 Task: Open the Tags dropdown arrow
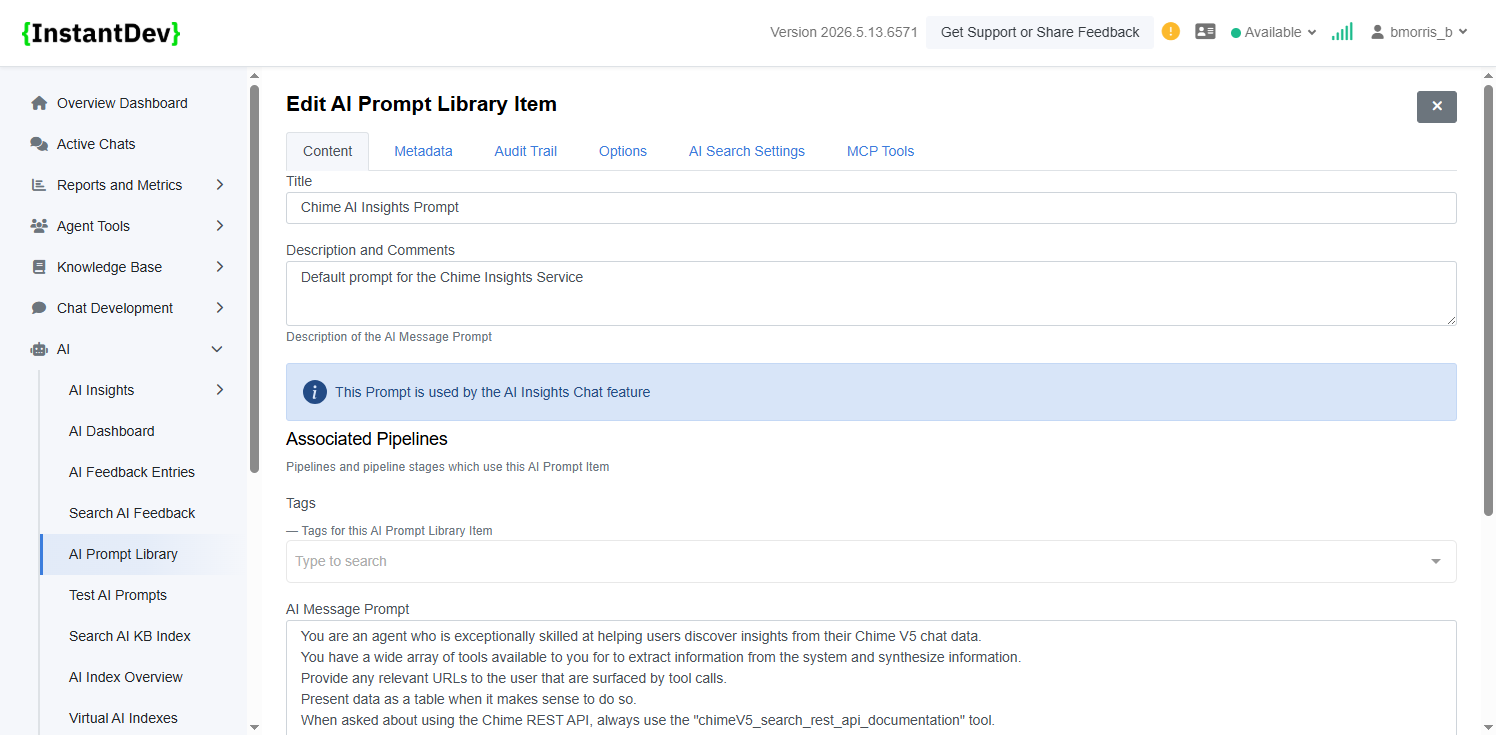[x=1436, y=562]
